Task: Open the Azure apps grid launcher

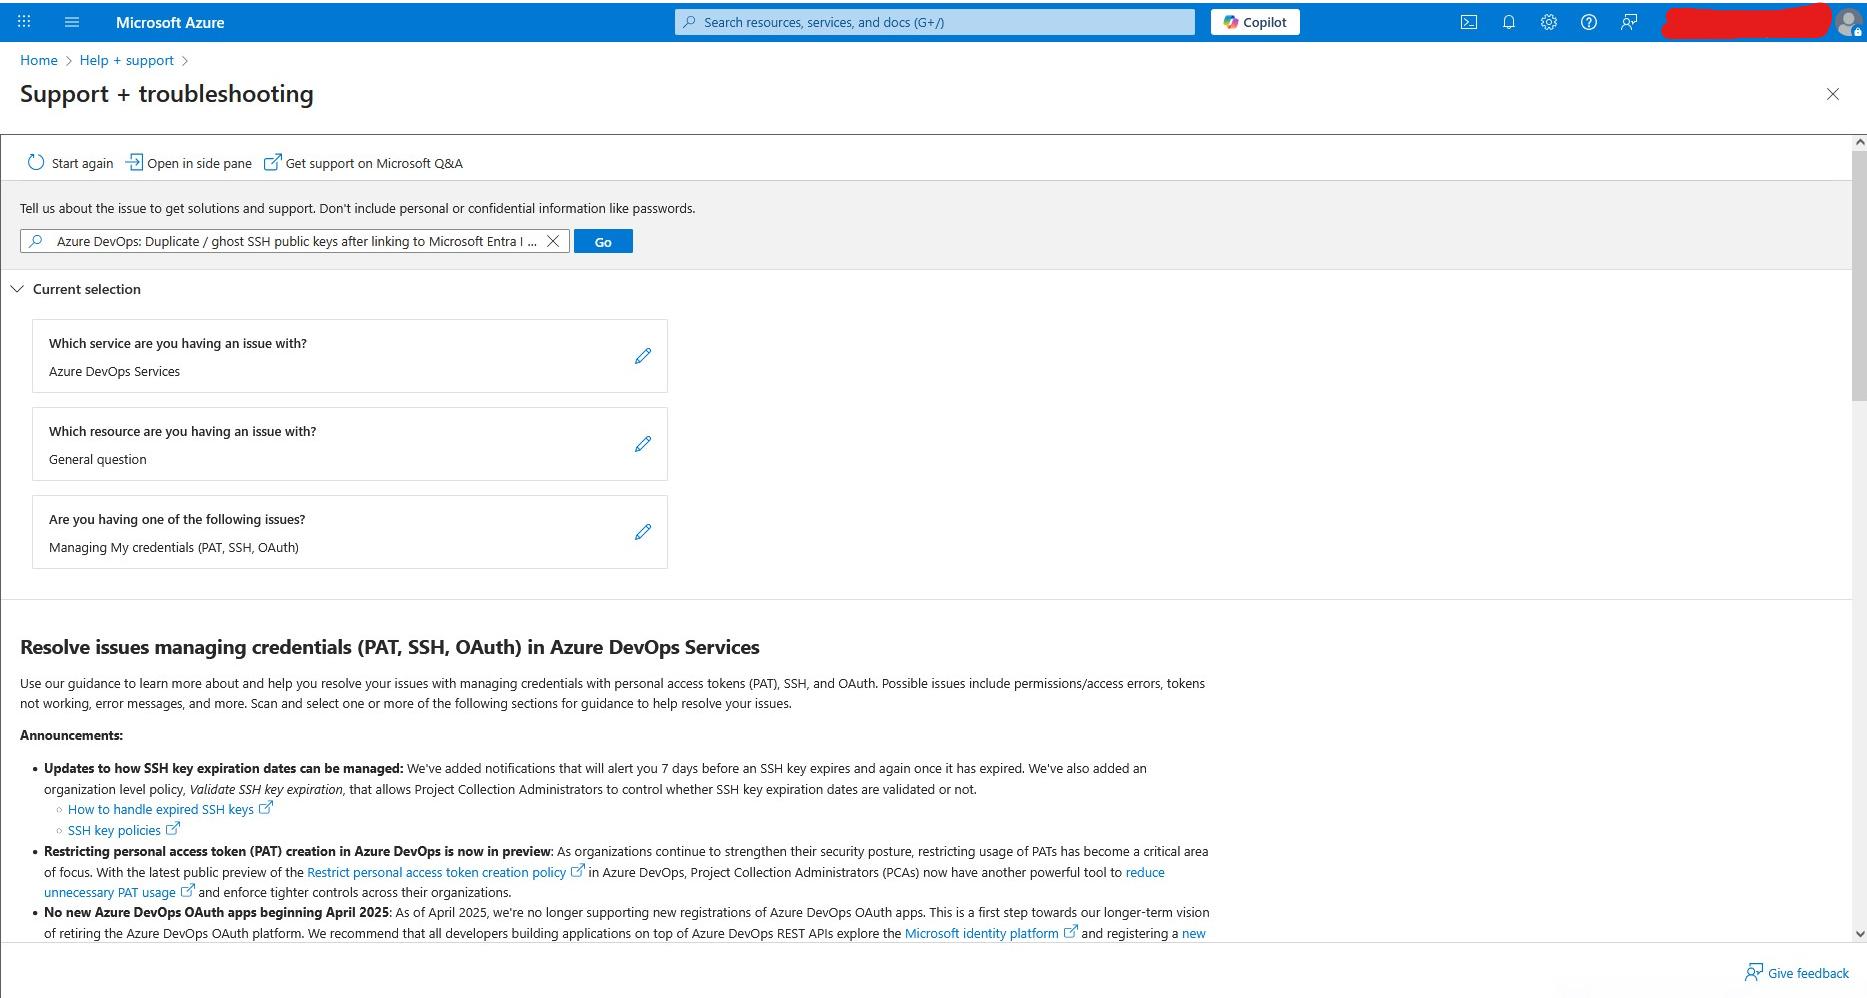Action: [24, 22]
